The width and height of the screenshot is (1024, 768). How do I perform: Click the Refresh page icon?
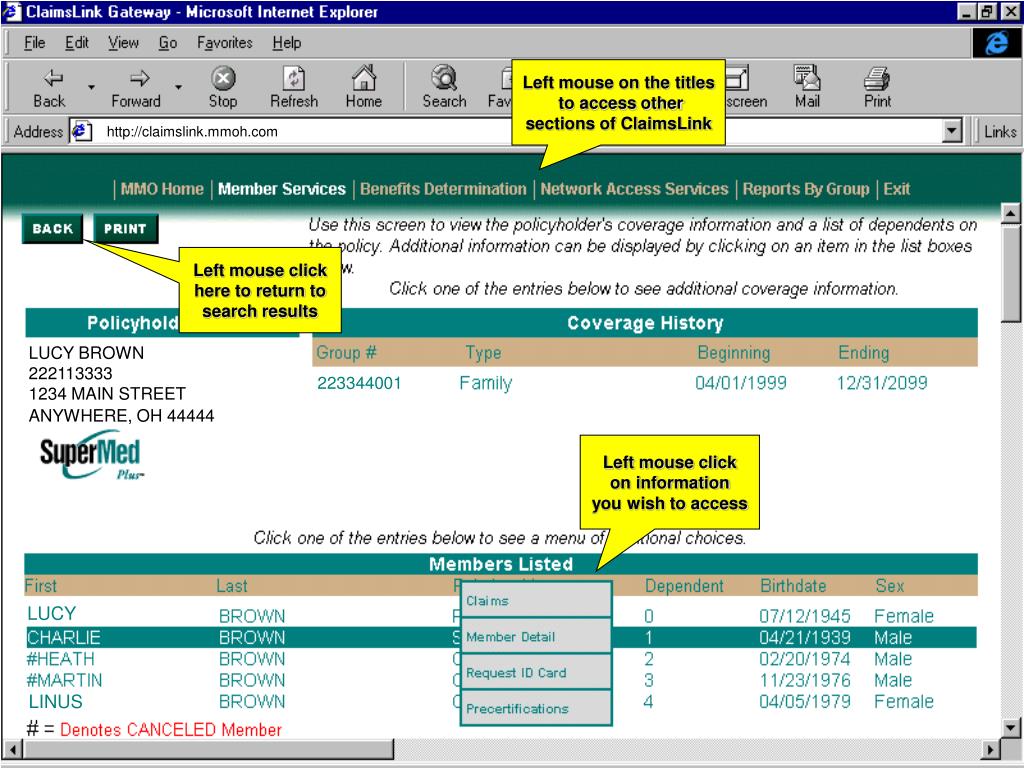click(x=294, y=78)
